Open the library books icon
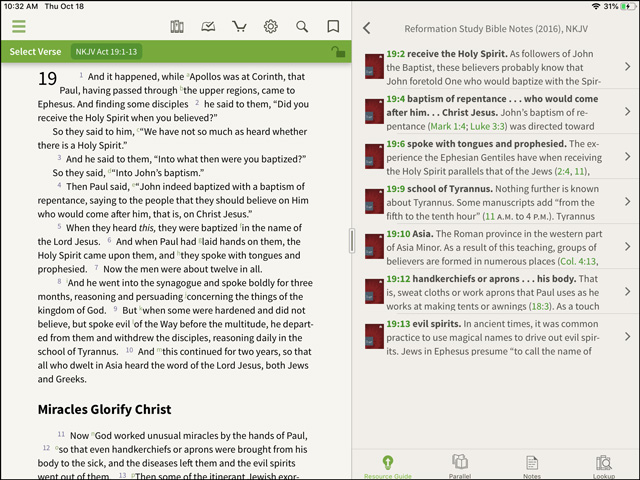The image size is (640, 480). [177, 27]
